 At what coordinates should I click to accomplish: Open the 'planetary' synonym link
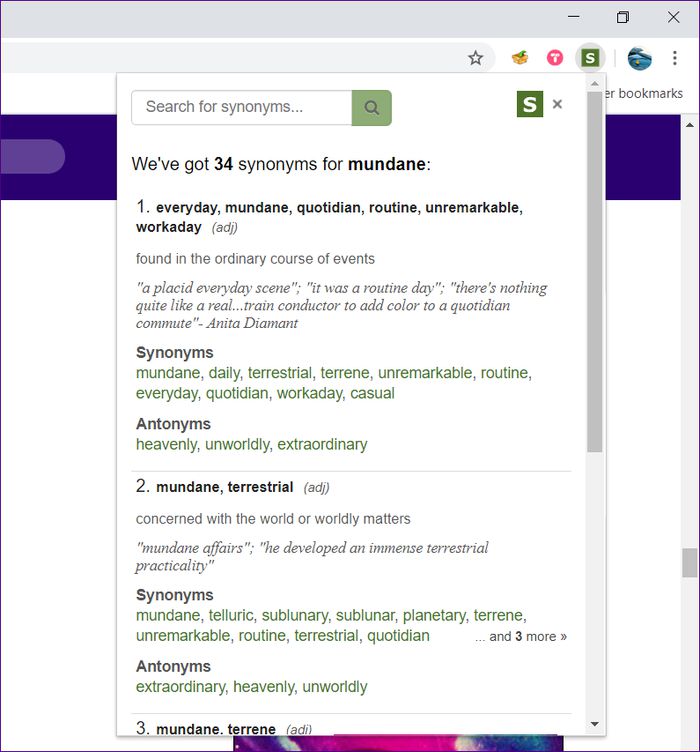click(x=435, y=615)
